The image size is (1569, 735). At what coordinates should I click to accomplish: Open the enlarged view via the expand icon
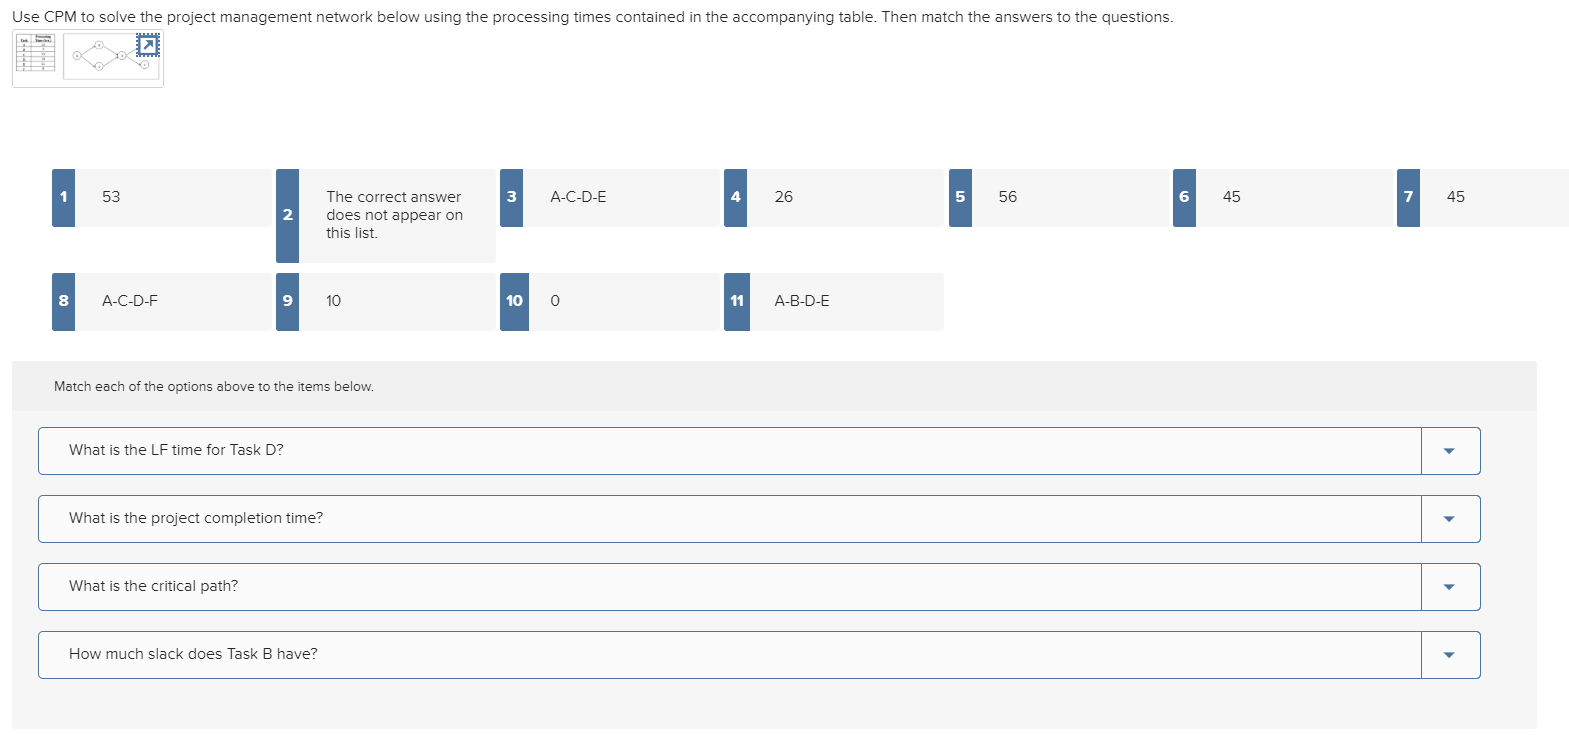146,42
